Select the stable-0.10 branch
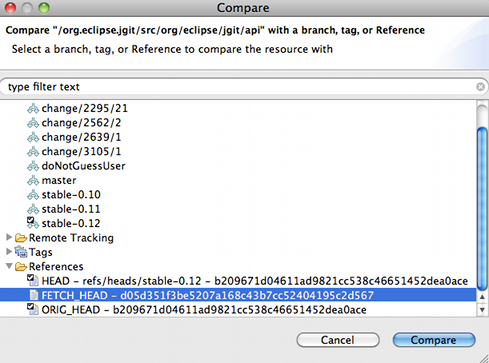 71,195
